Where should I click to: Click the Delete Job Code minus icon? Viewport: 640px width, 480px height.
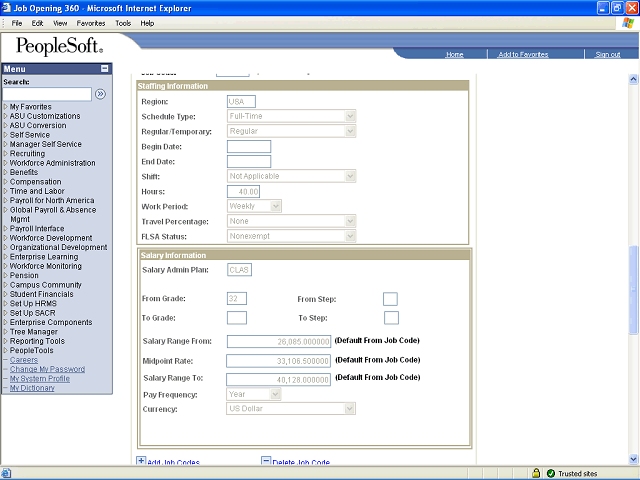tap(266, 461)
